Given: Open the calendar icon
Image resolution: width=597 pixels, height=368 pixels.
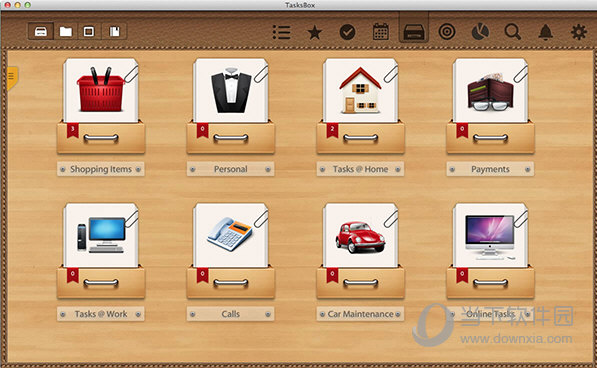Looking at the screenshot, I should pyautogui.click(x=380, y=32).
